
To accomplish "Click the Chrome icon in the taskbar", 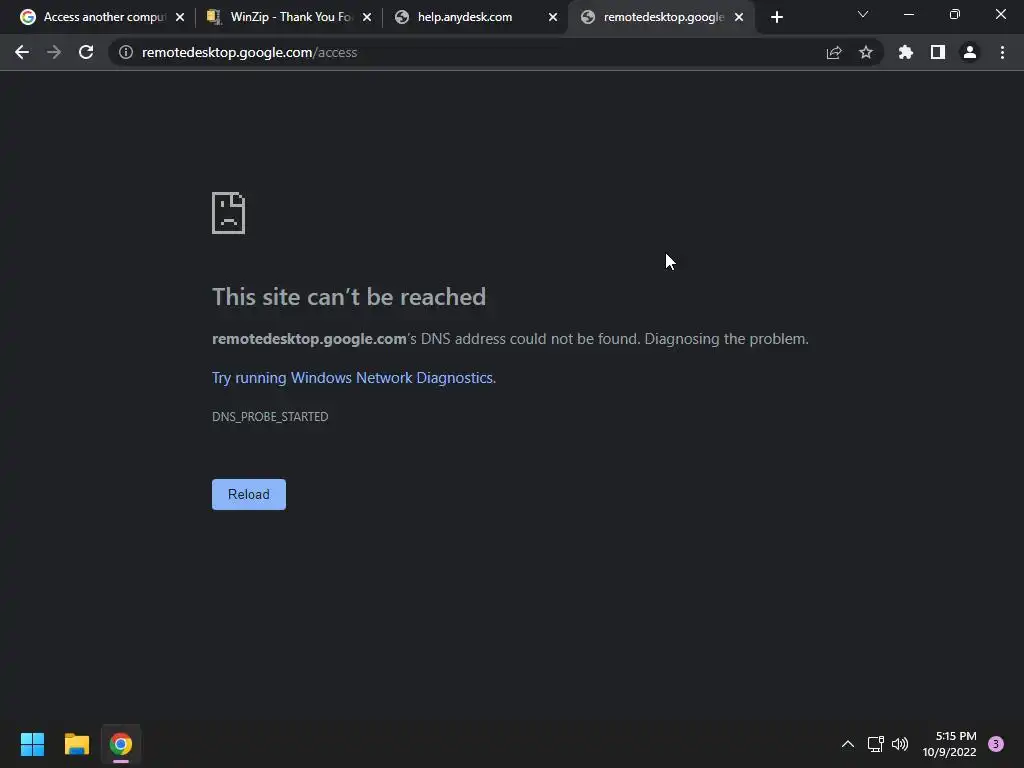I will [121, 744].
